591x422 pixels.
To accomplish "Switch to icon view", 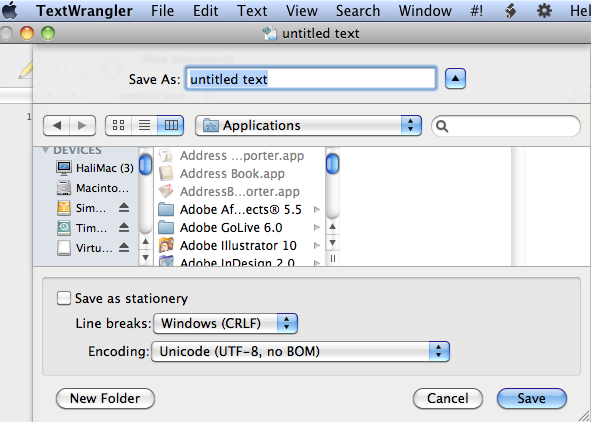I will (x=118, y=125).
